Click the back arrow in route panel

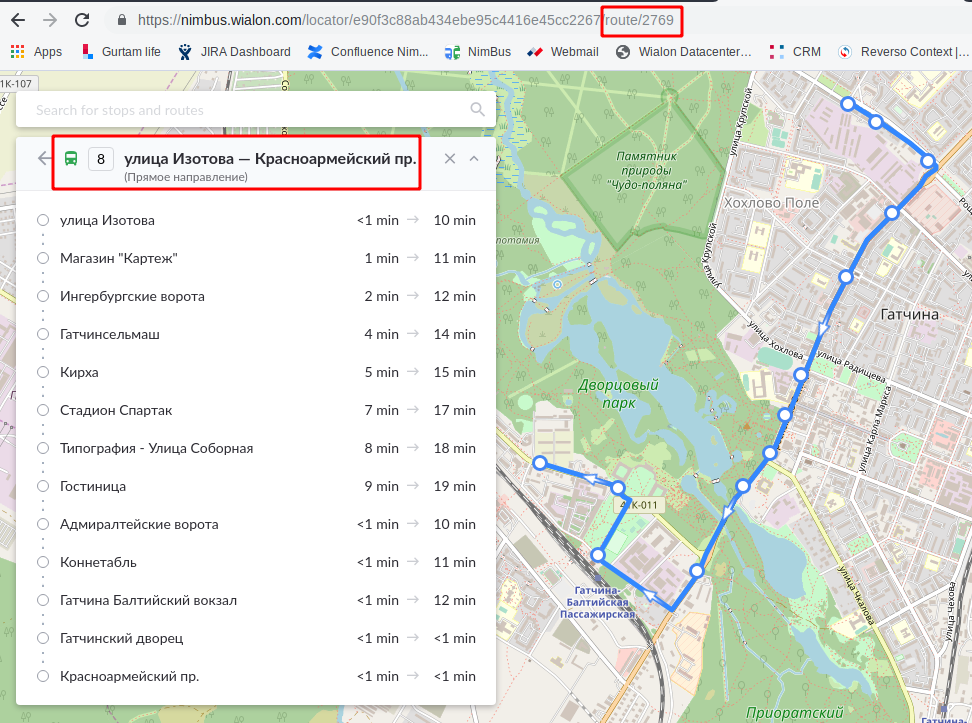coord(43,158)
